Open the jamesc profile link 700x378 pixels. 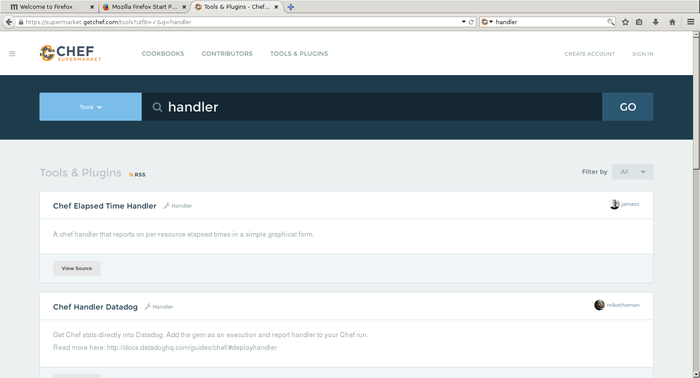630,204
